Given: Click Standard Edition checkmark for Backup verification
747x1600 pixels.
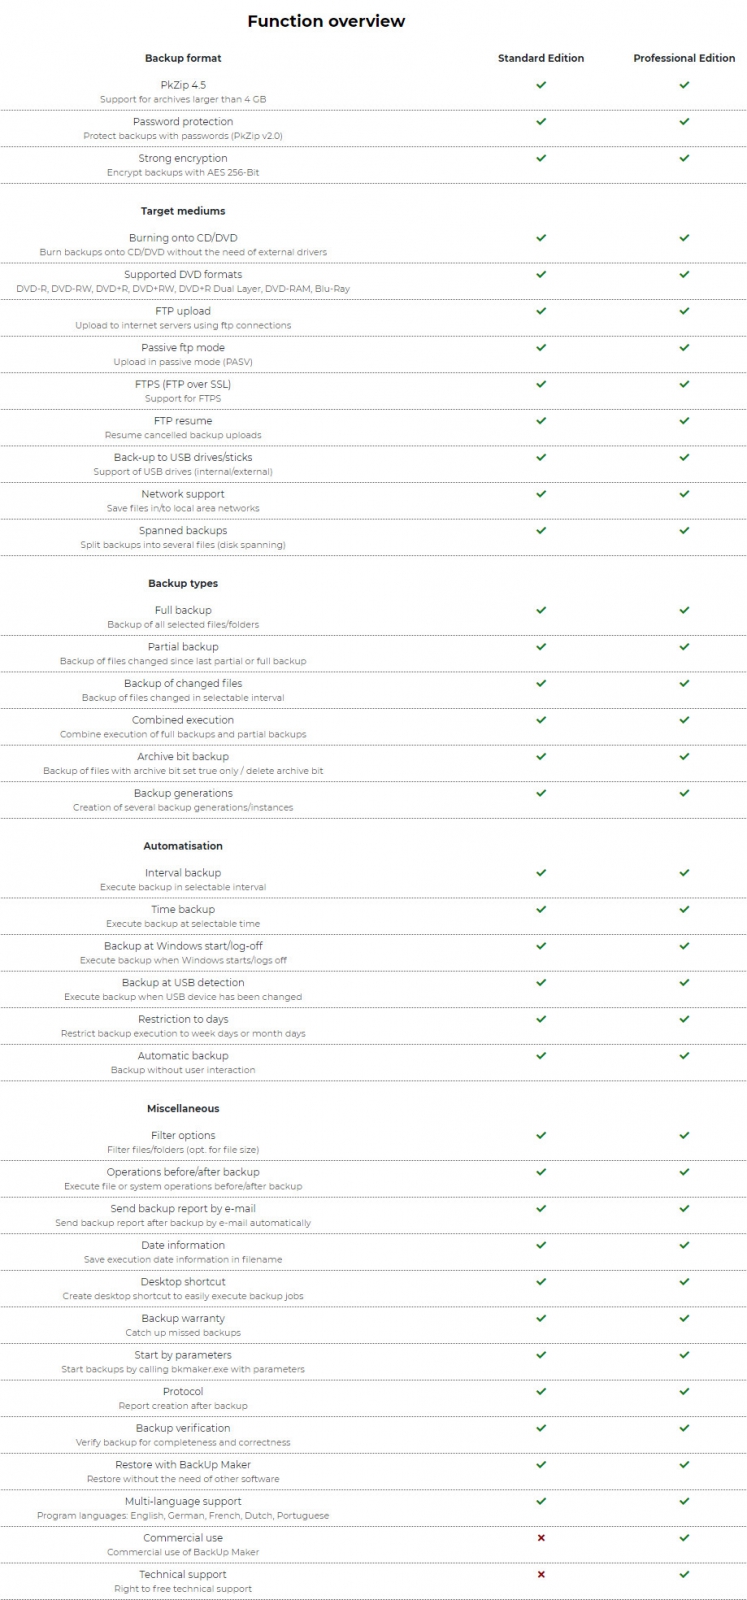Looking at the screenshot, I should pyautogui.click(x=541, y=1428).
